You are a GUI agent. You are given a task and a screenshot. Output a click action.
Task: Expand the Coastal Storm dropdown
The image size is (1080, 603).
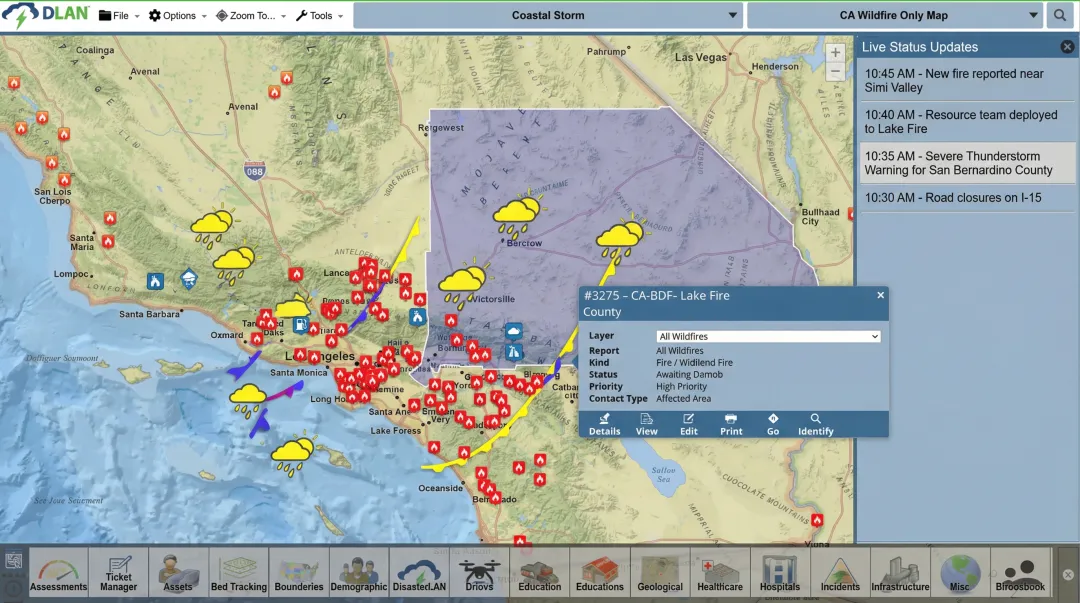tap(549, 16)
